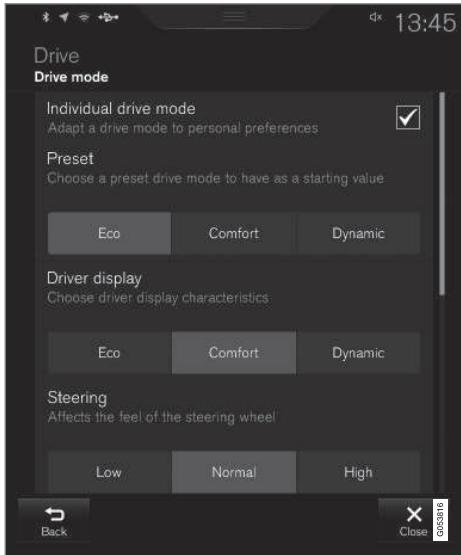Tap 'Adapt a drive mode to personal preferences'

[x=183, y=128]
